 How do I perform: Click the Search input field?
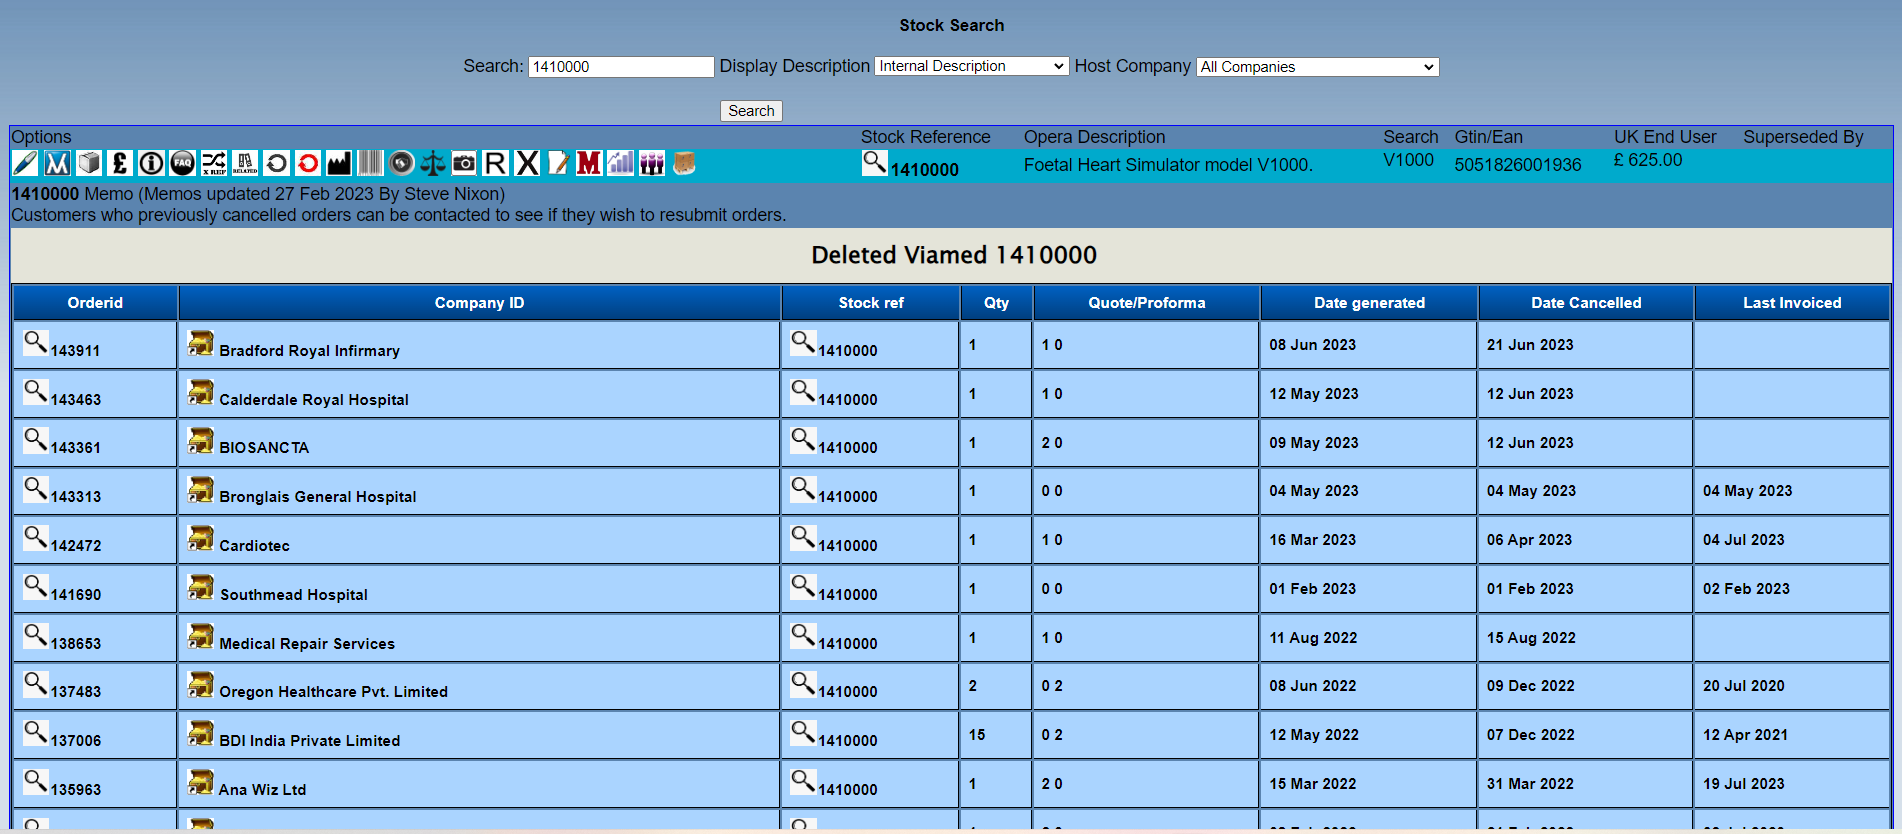(620, 67)
